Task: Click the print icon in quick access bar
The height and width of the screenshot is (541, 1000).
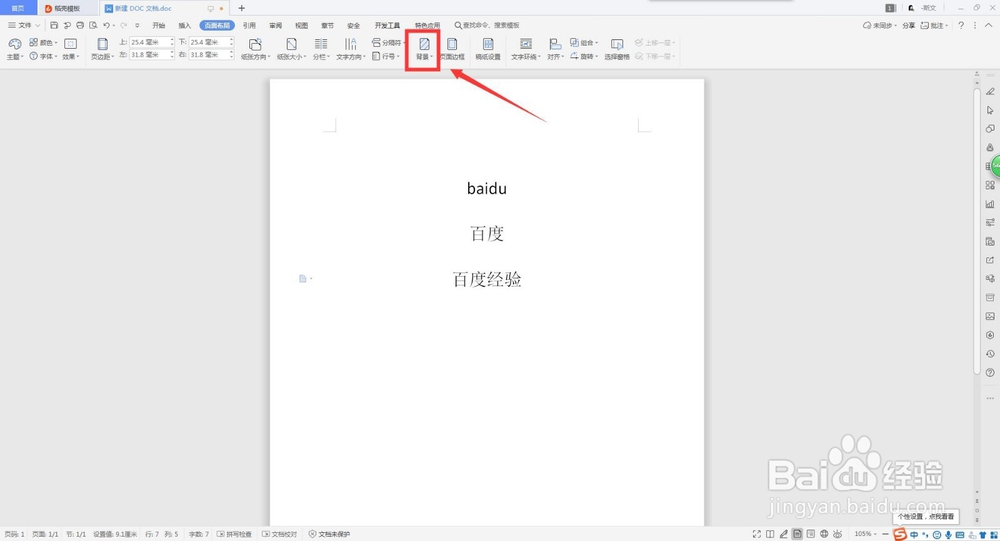Action: [x=80, y=26]
